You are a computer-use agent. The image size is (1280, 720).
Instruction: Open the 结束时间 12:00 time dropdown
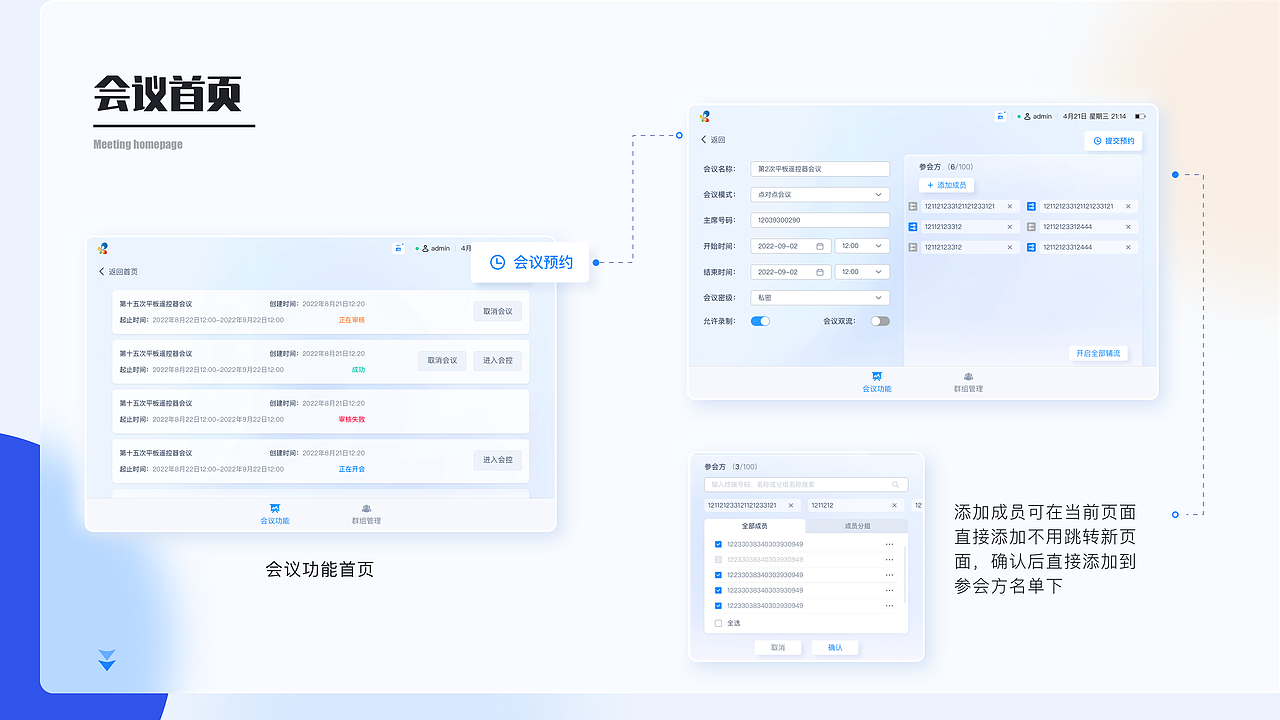862,272
